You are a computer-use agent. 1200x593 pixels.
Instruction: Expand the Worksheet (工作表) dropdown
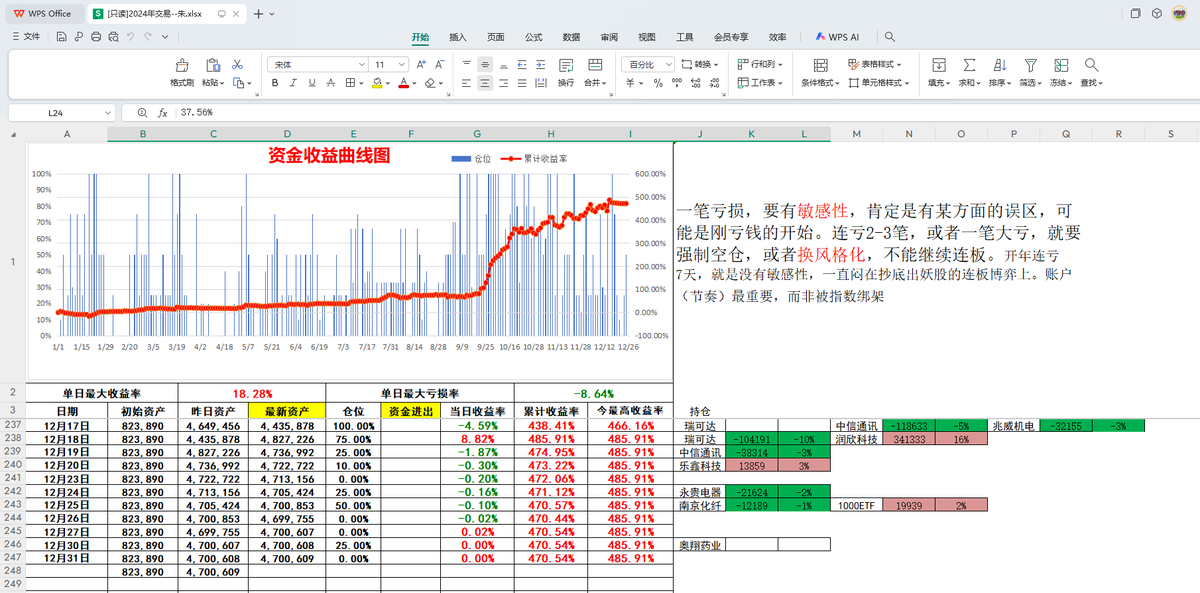[759, 83]
